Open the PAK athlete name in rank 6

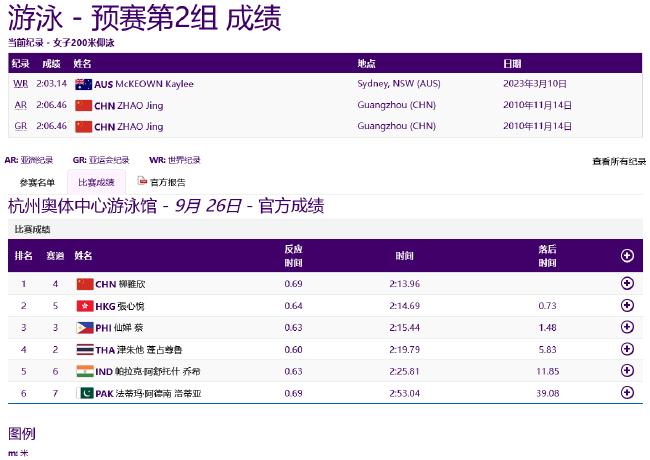coord(148,393)
